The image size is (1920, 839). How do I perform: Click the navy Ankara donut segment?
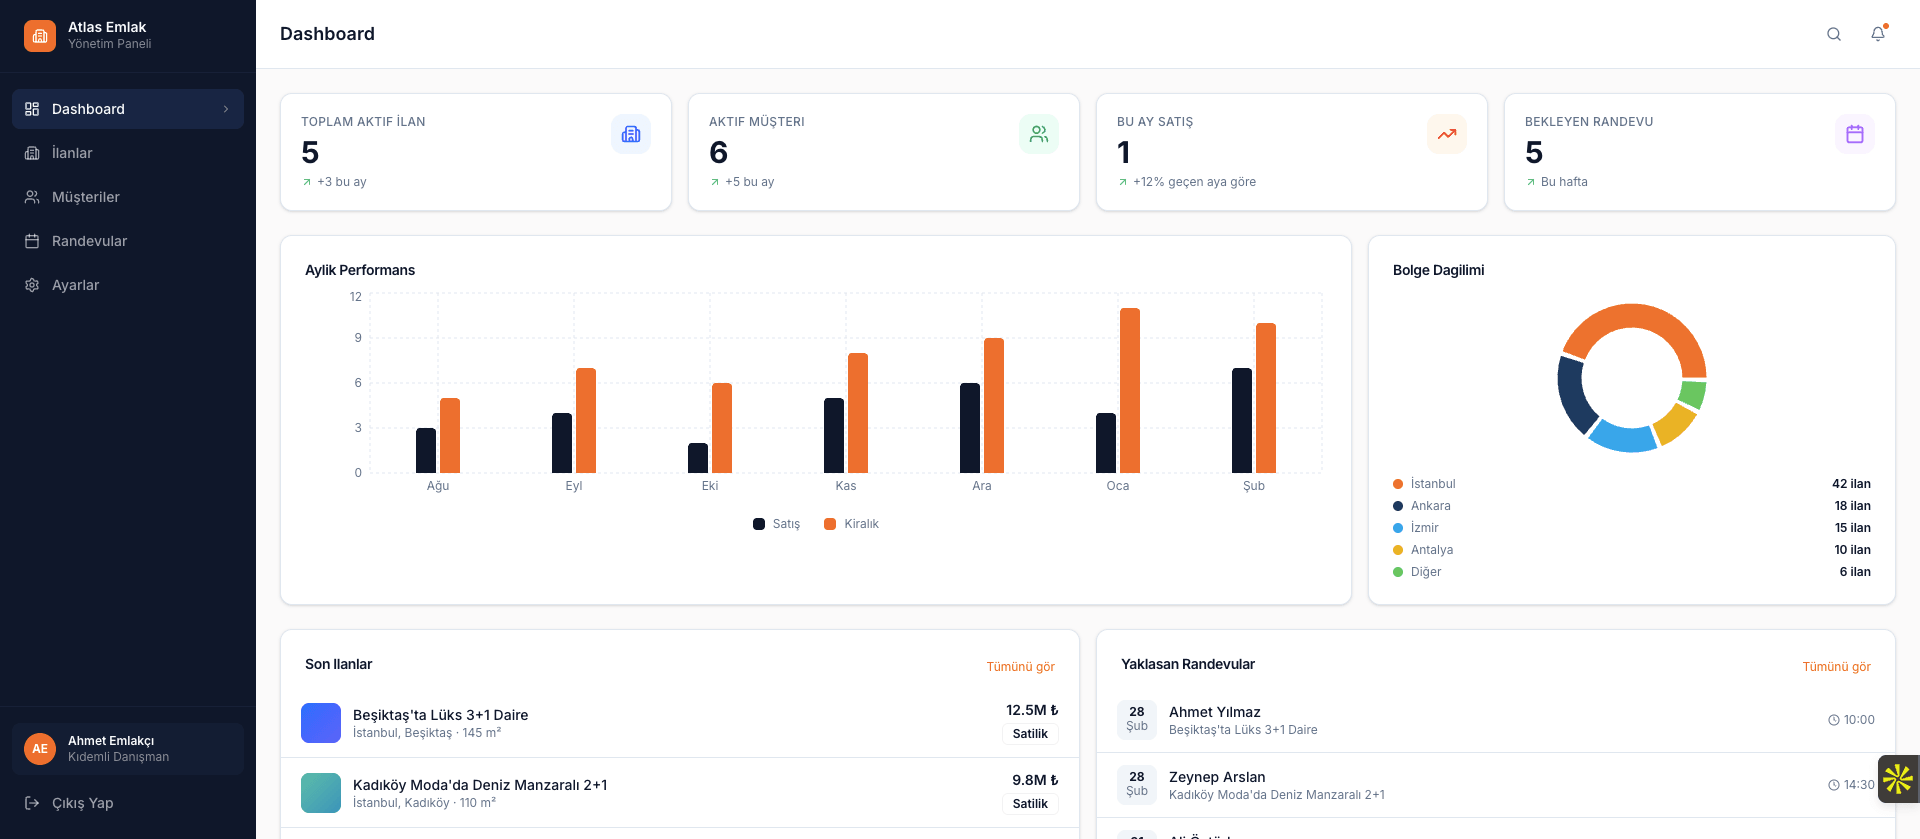coord(1575,395)
